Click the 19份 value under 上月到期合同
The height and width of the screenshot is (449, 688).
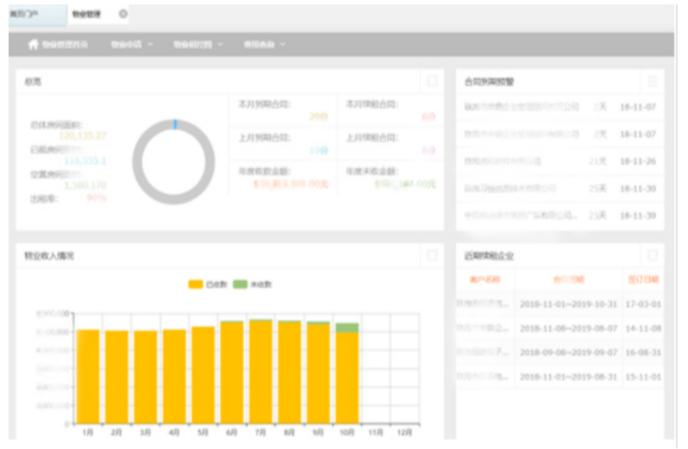[319, 150]
